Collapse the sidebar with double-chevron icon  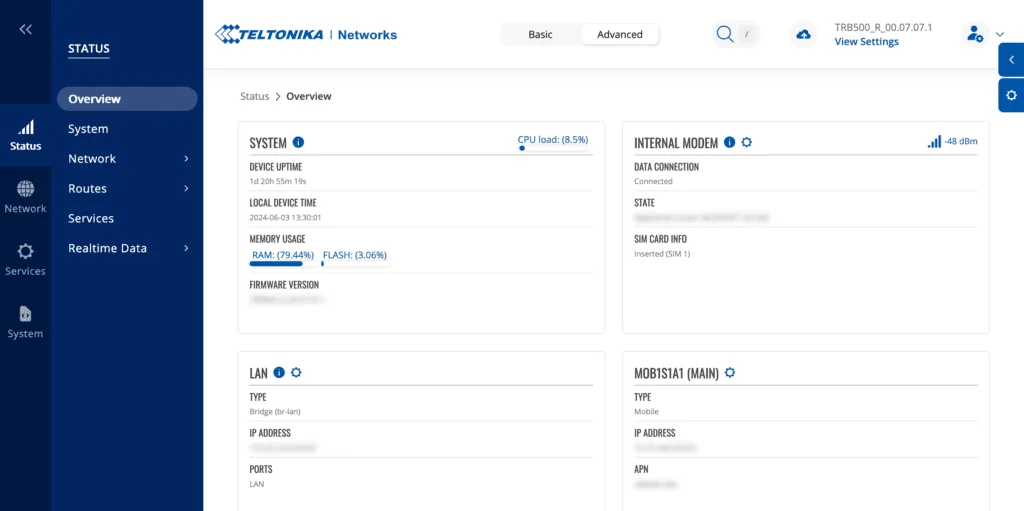coord(25,29)
